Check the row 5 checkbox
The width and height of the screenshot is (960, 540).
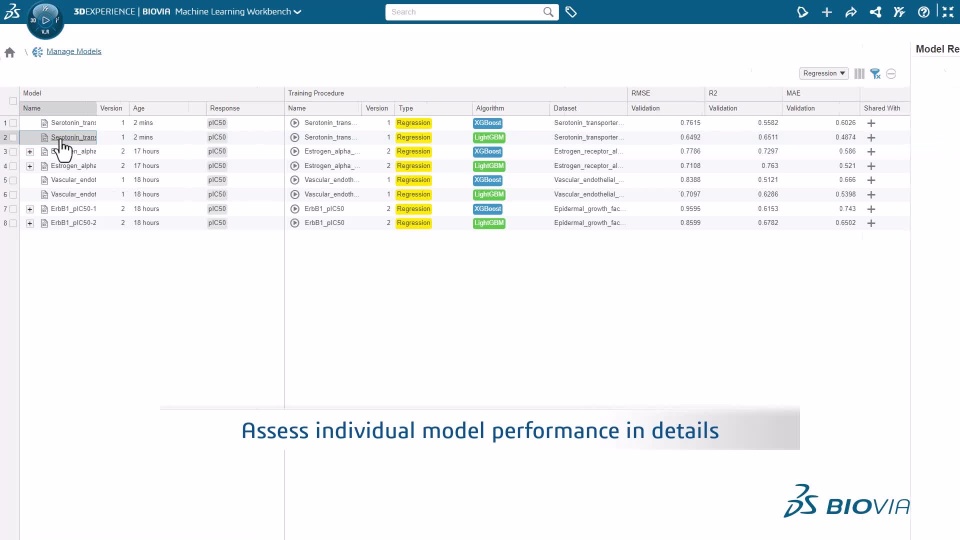pyautogui.click(x=13, y=181)
